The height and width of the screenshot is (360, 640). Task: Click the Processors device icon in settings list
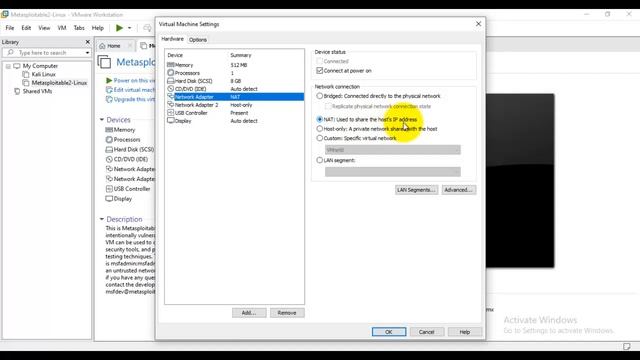click(171, 73)
